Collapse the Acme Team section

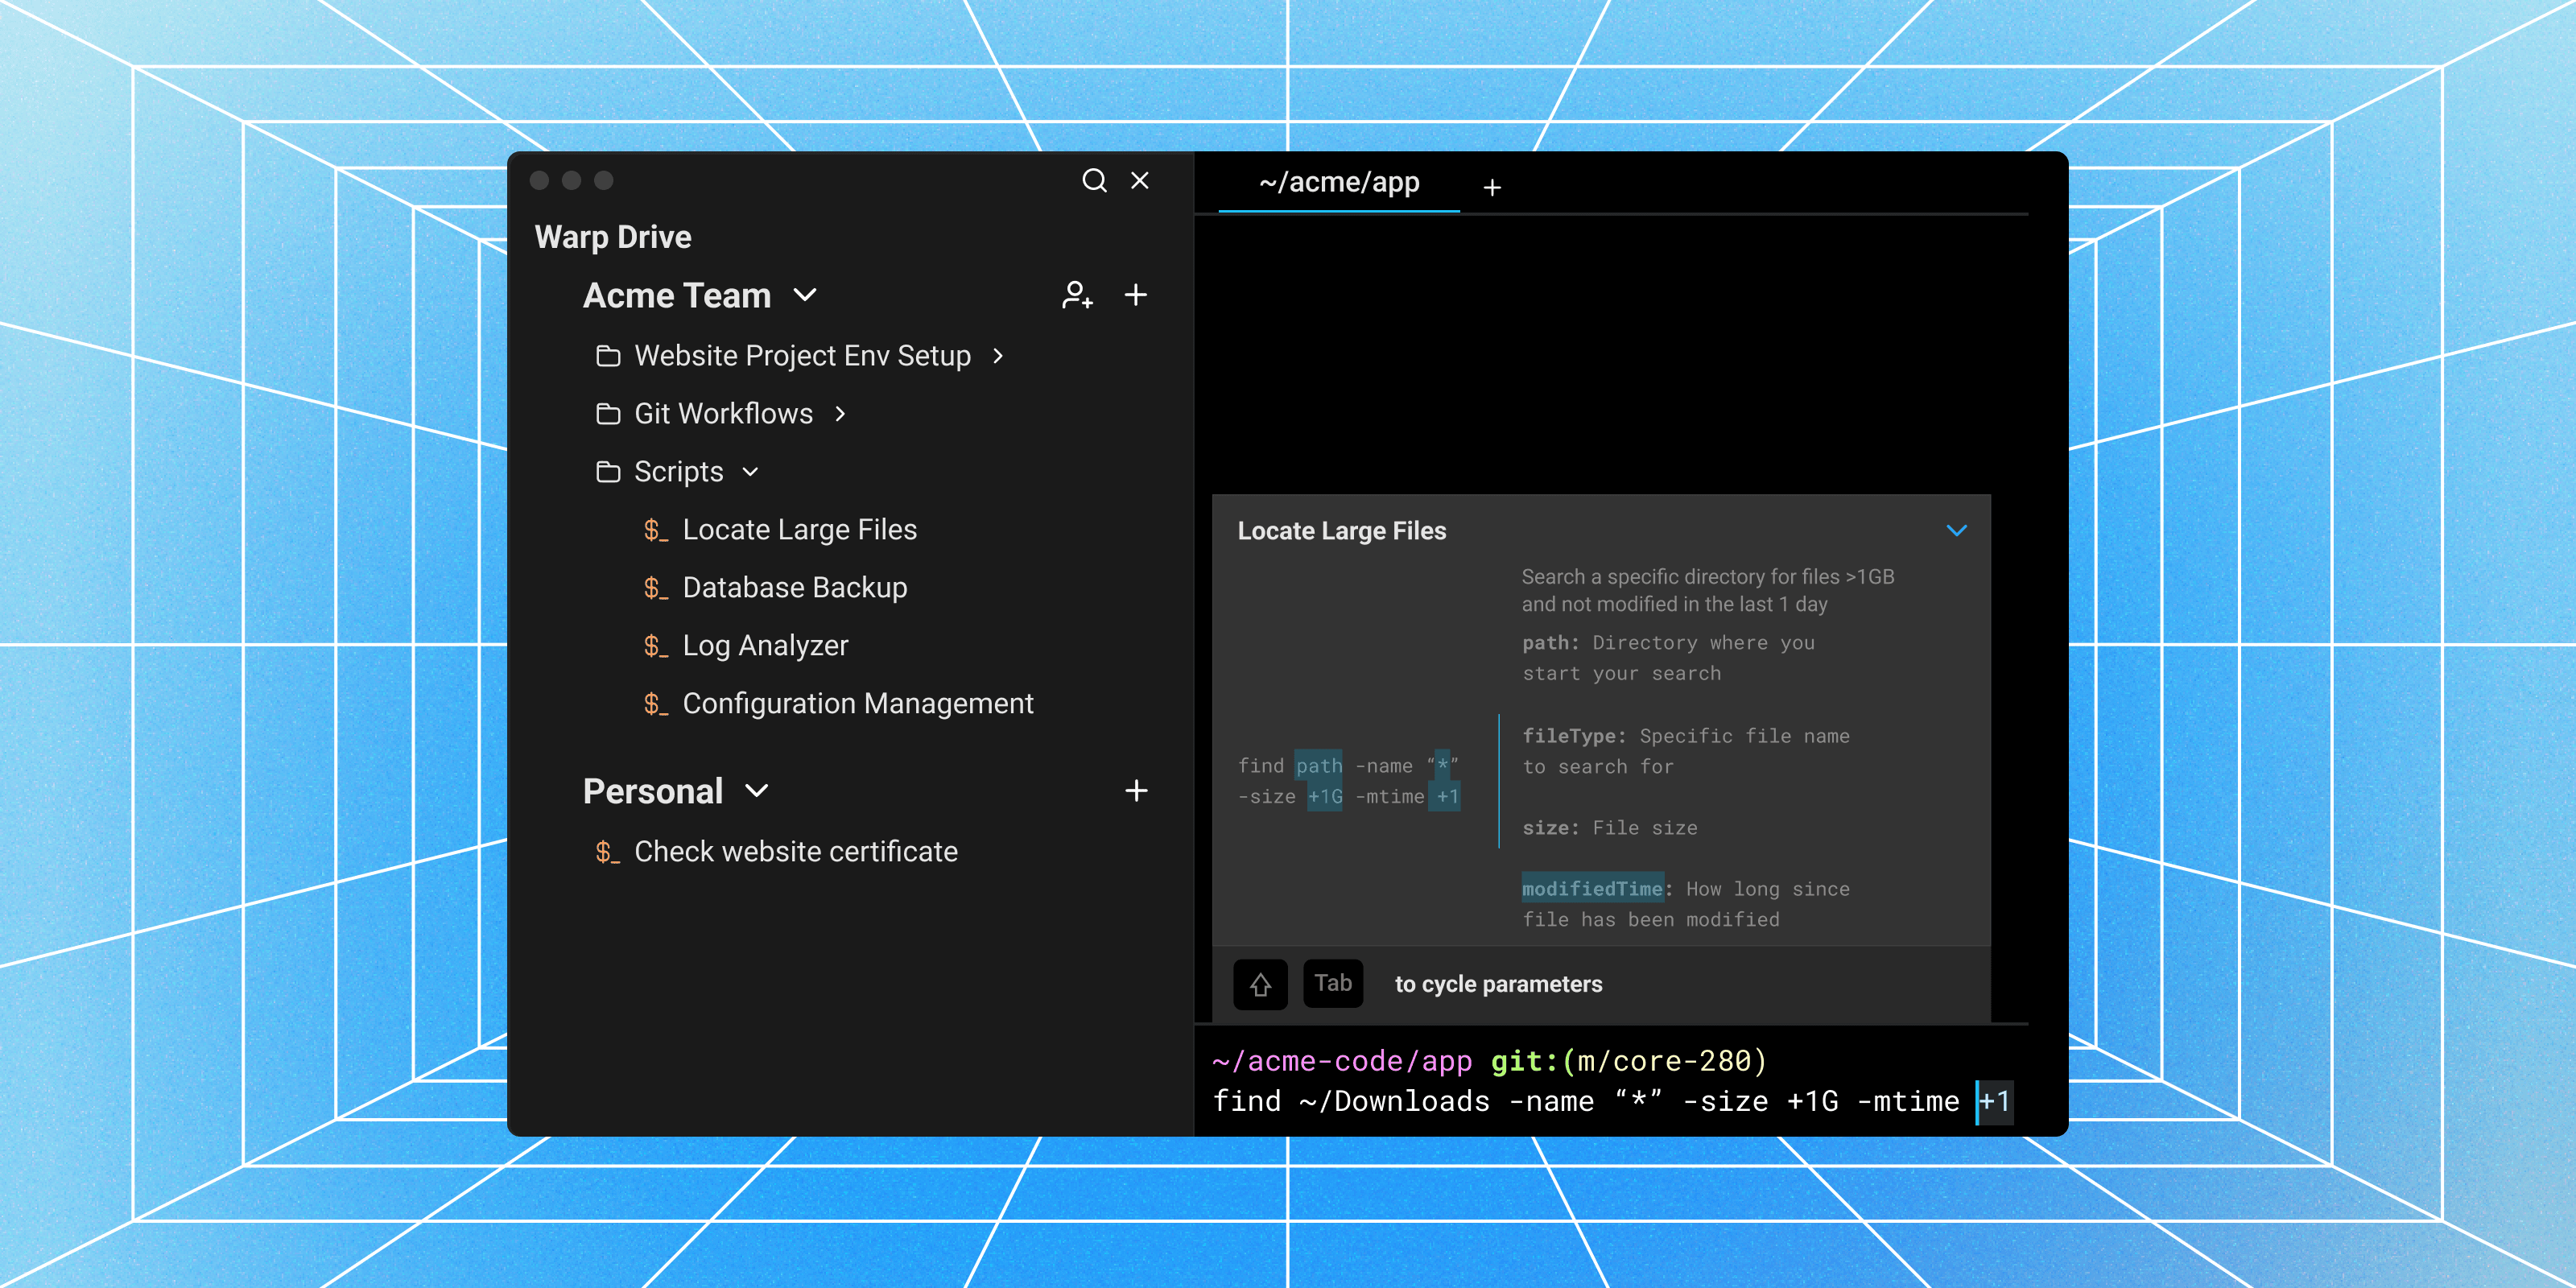[x=804, y=295]
